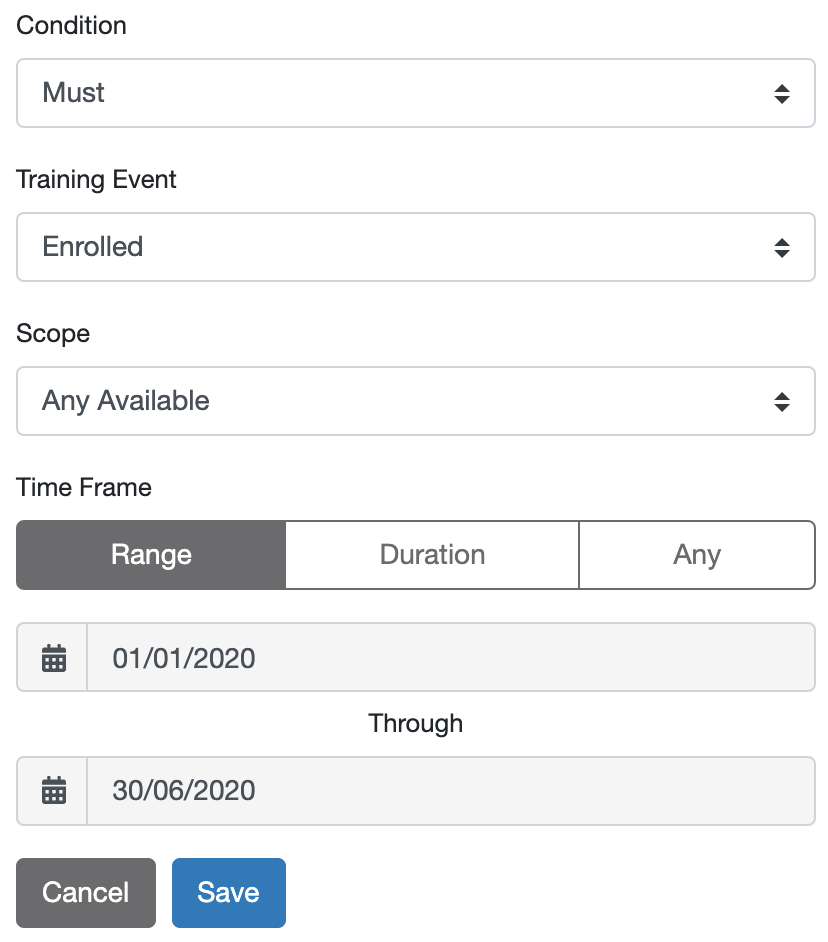This screenshot has height=942, width=828.
Task: Switch Time Frame to Any
Action: click(x=697, y=555)
